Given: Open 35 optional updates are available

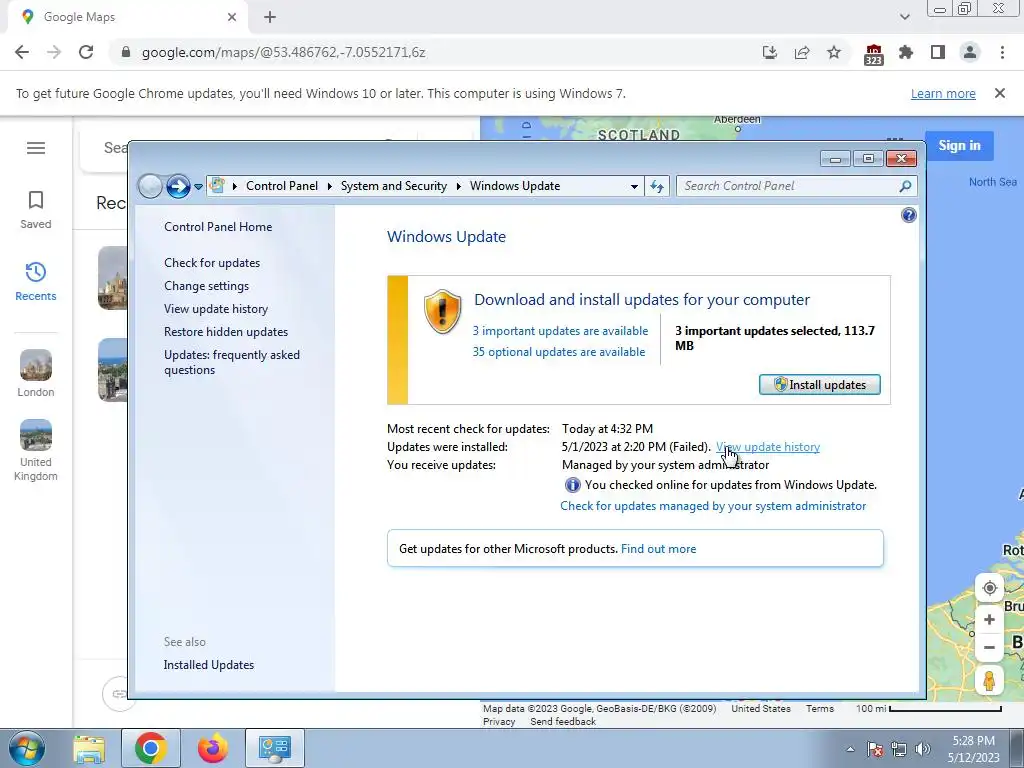Looking at the screenshot, I should [559, 352].
